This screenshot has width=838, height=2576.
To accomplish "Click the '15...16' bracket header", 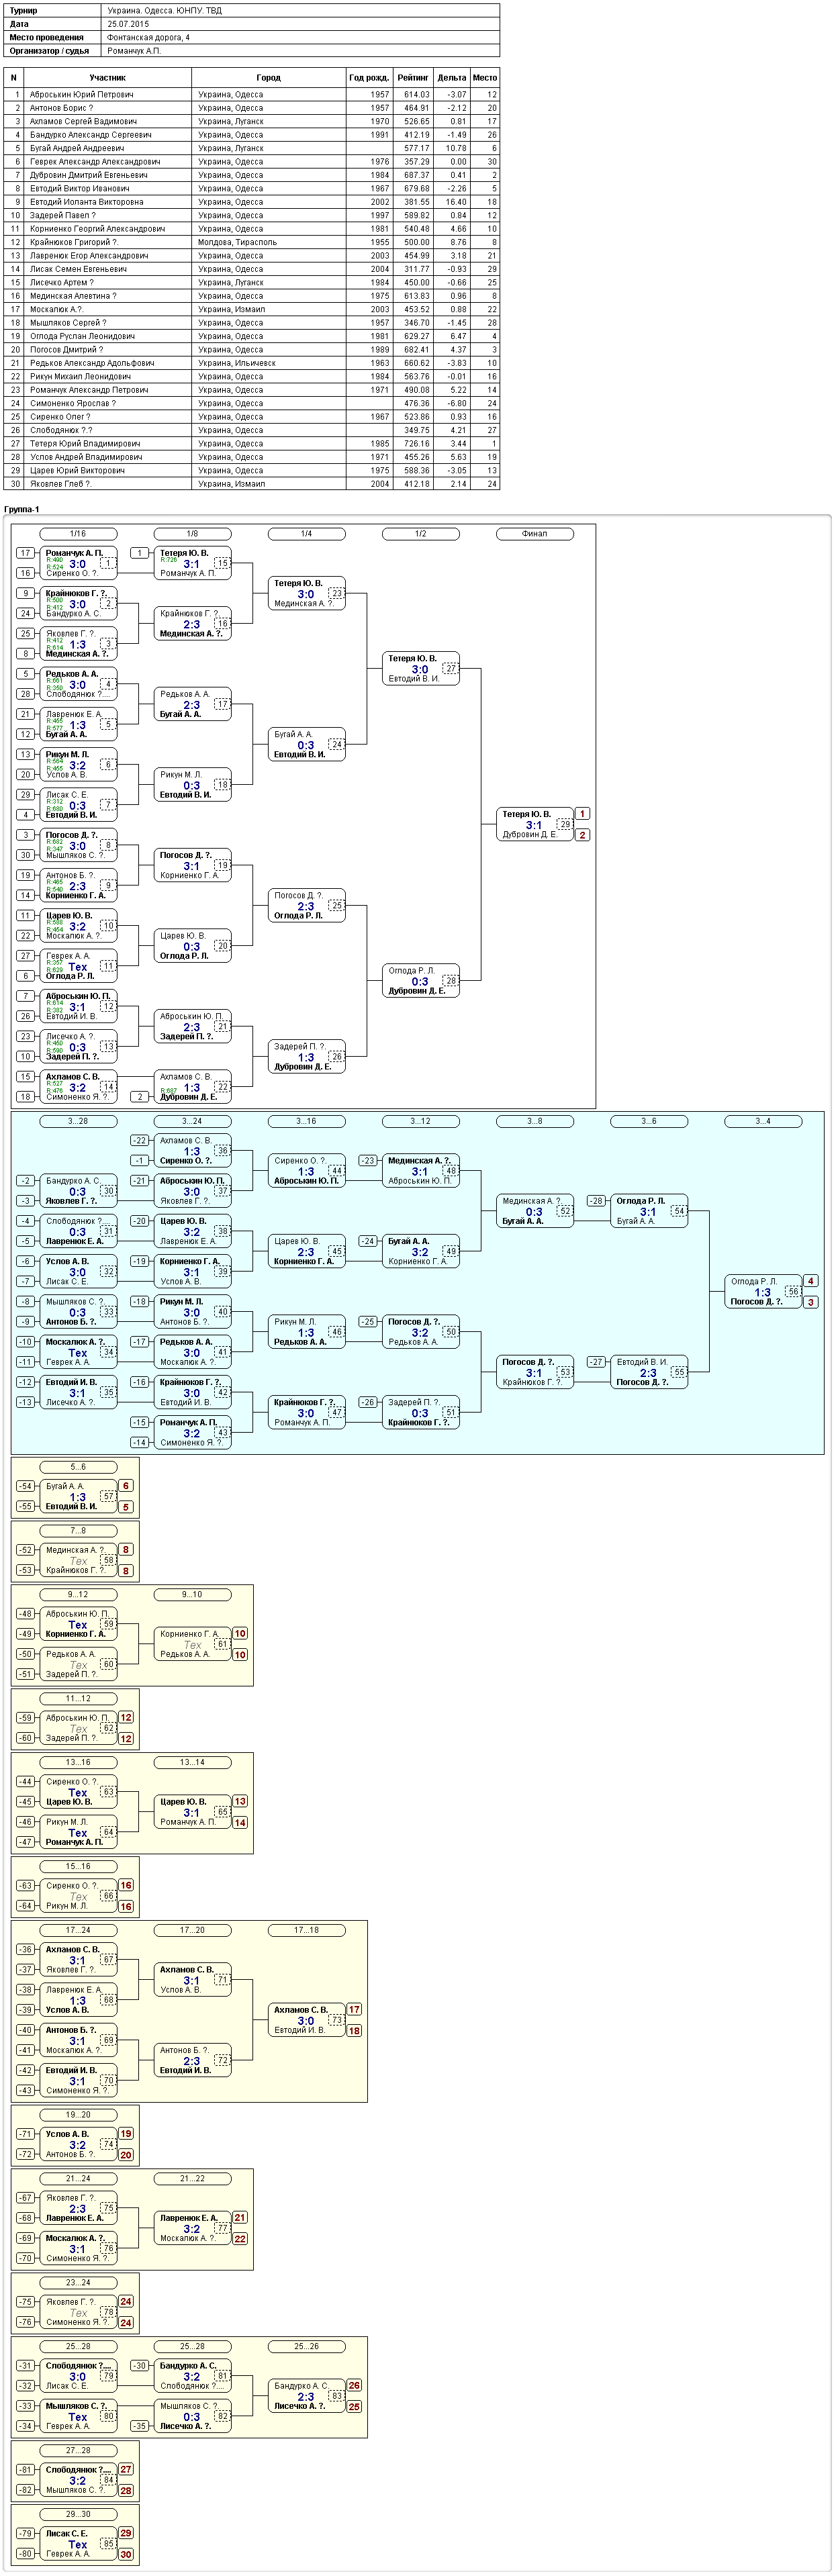I will pyautogui.click(x=78, y=1867).
